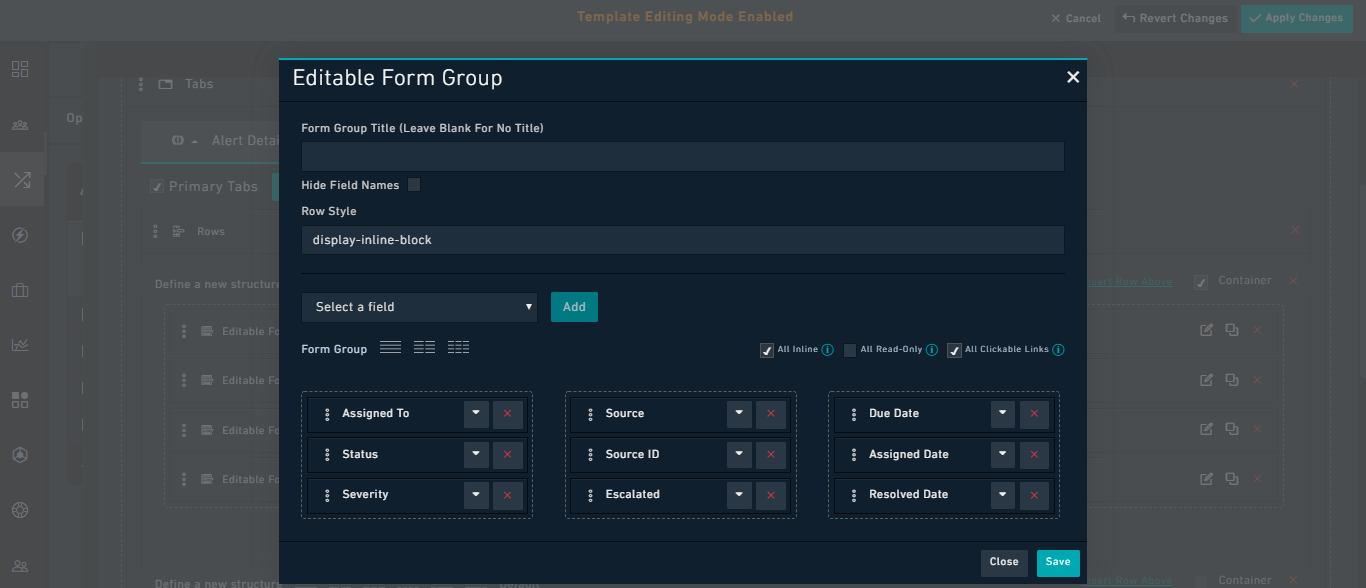This screenshot has width=1366, height=588.
Task: Click the info icon beside All Inline
Action: pos(827,349)
